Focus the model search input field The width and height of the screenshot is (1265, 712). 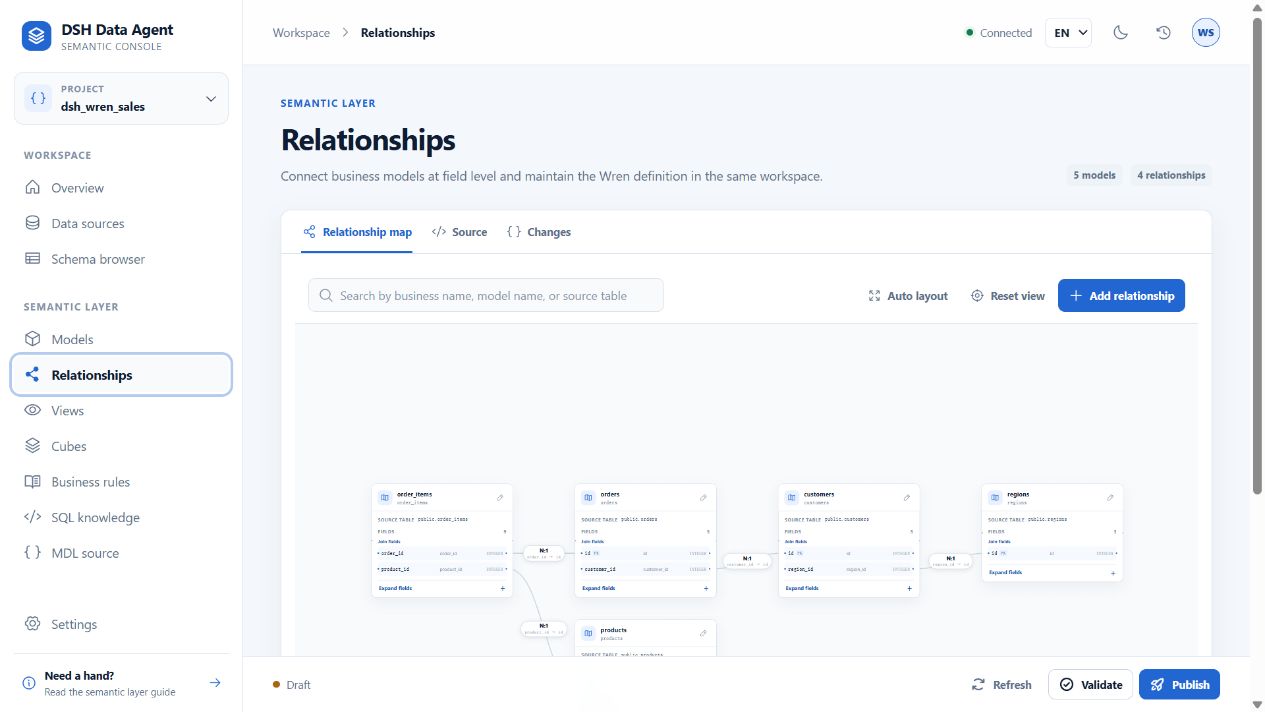[x=486, y=296]
